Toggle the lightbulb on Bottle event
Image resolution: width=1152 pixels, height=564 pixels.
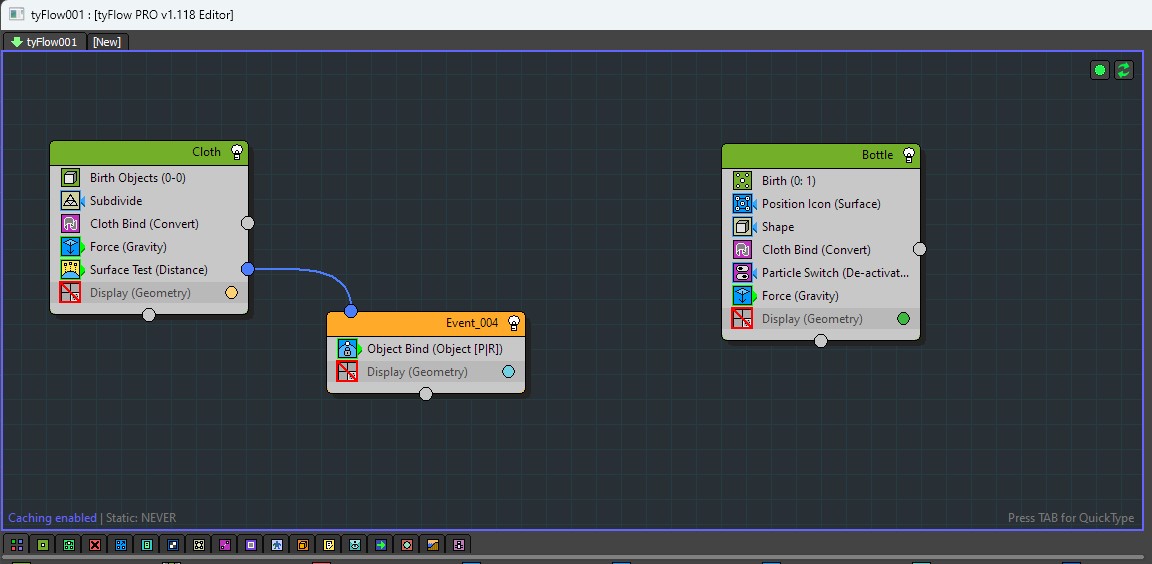coord(909,155)
